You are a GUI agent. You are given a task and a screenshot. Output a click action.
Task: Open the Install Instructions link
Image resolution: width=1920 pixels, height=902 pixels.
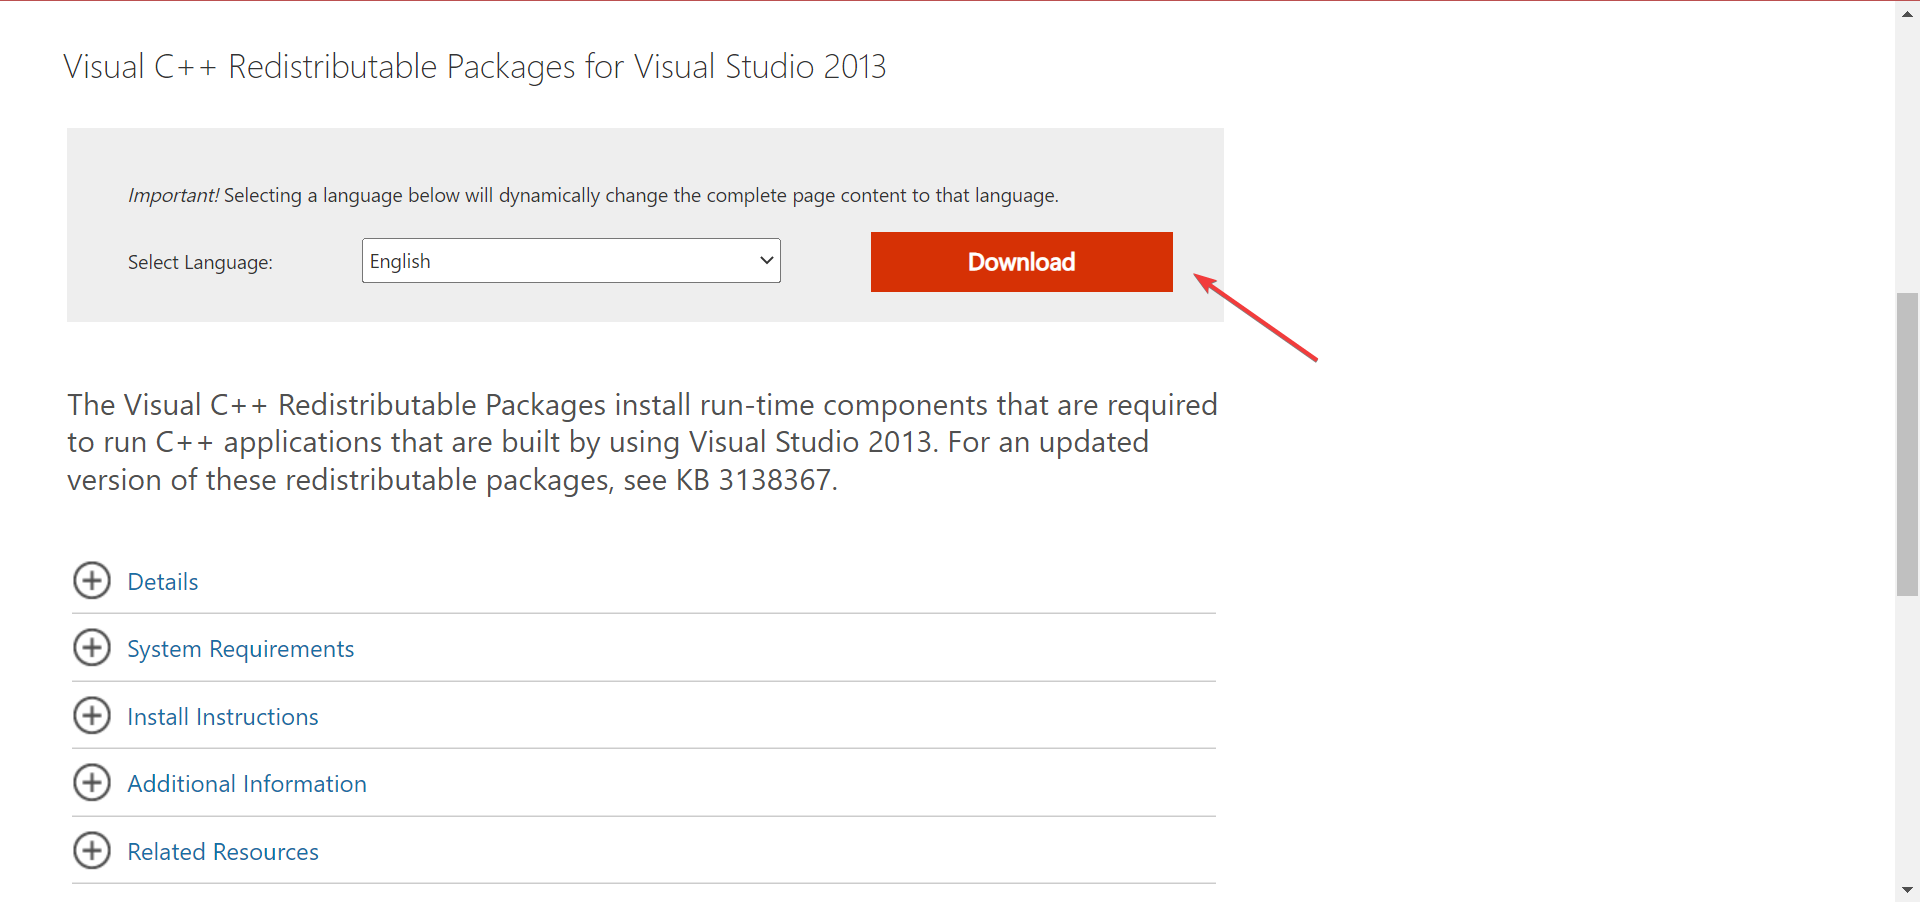223,717
